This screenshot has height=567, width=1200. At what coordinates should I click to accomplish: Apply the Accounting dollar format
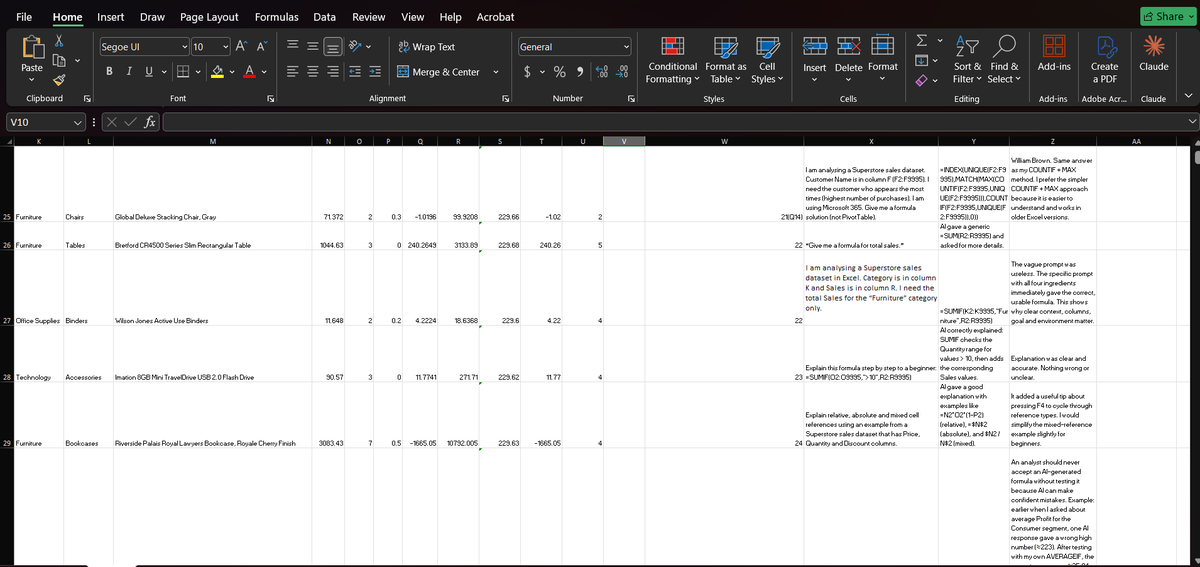click(x=526, y=71)
